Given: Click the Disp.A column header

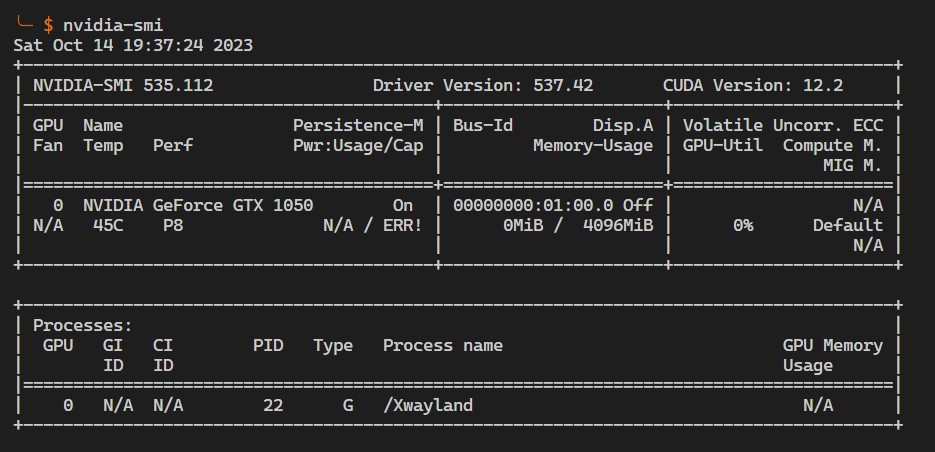Looking at the screenshot, I should click(623, 125).
